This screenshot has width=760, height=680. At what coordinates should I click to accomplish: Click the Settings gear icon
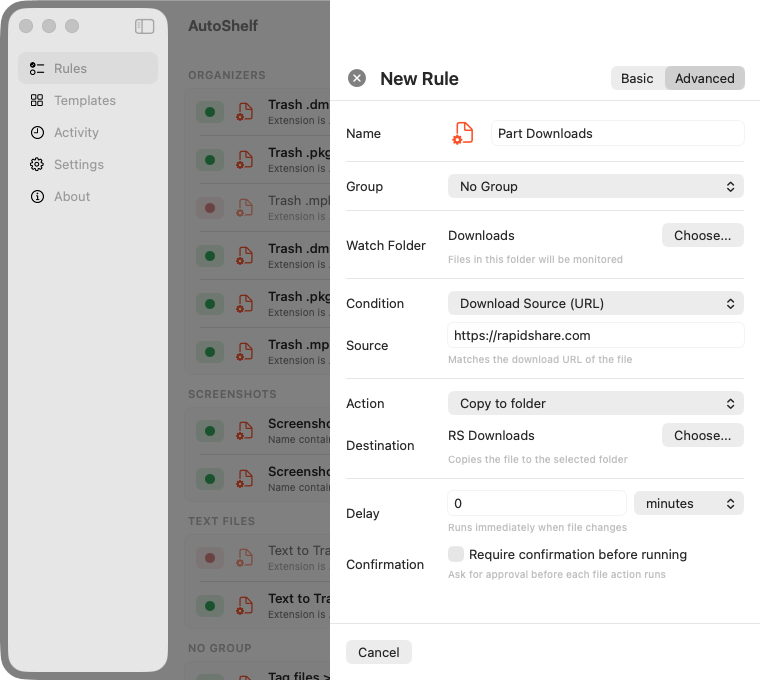click(x=37, y=164)
